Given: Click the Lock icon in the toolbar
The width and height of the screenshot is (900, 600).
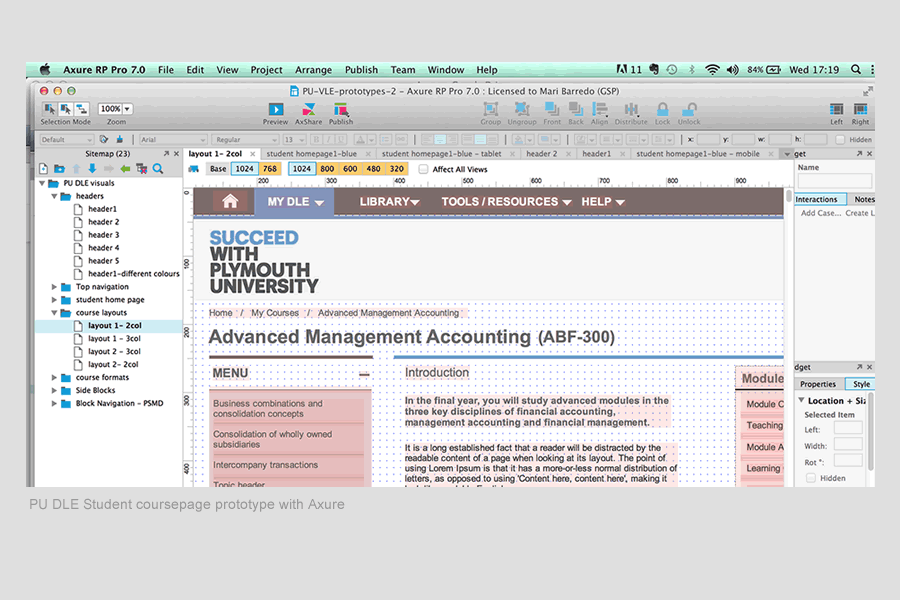Looking at the screenshot, I should [x=662, y=109].
